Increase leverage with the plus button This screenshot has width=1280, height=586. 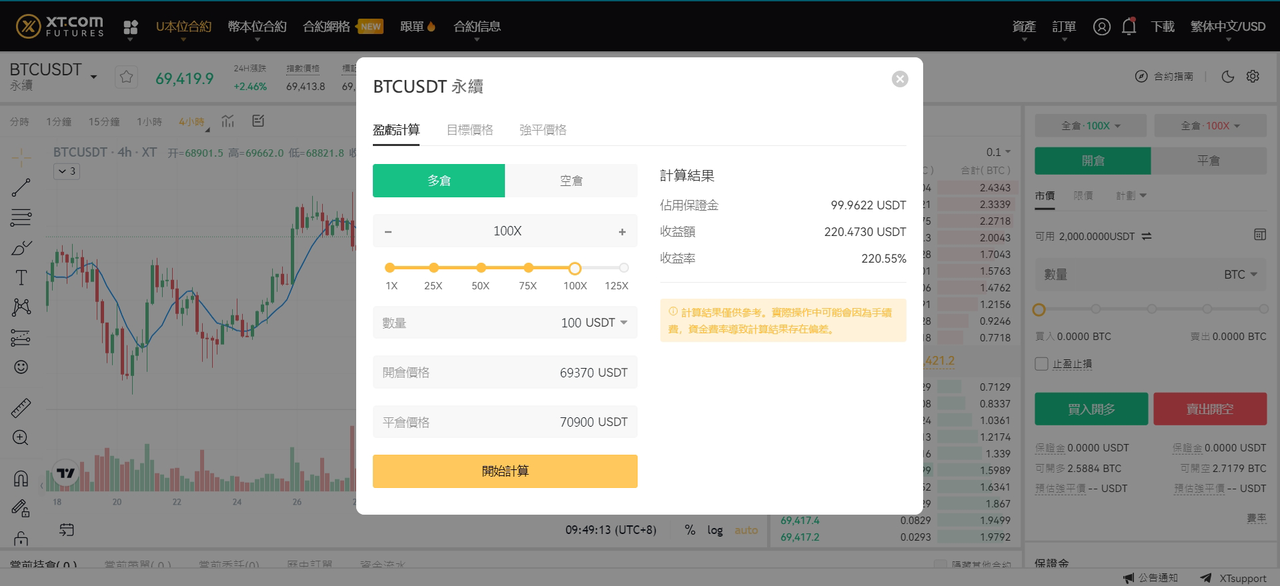point(622,231)
